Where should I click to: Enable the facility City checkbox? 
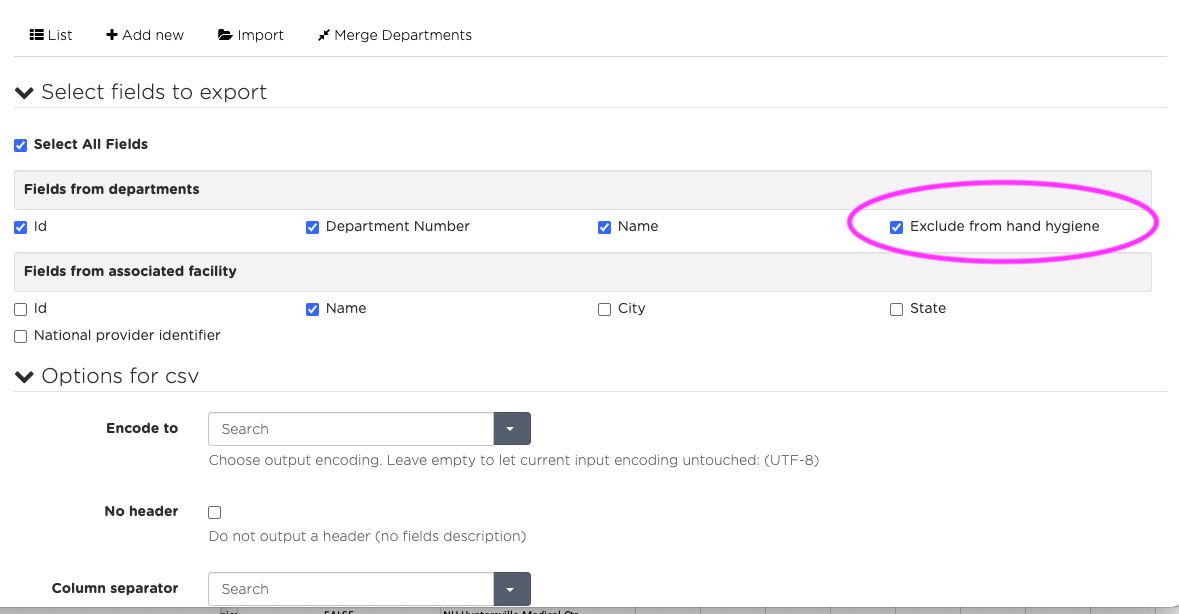[x=605, y=309]
